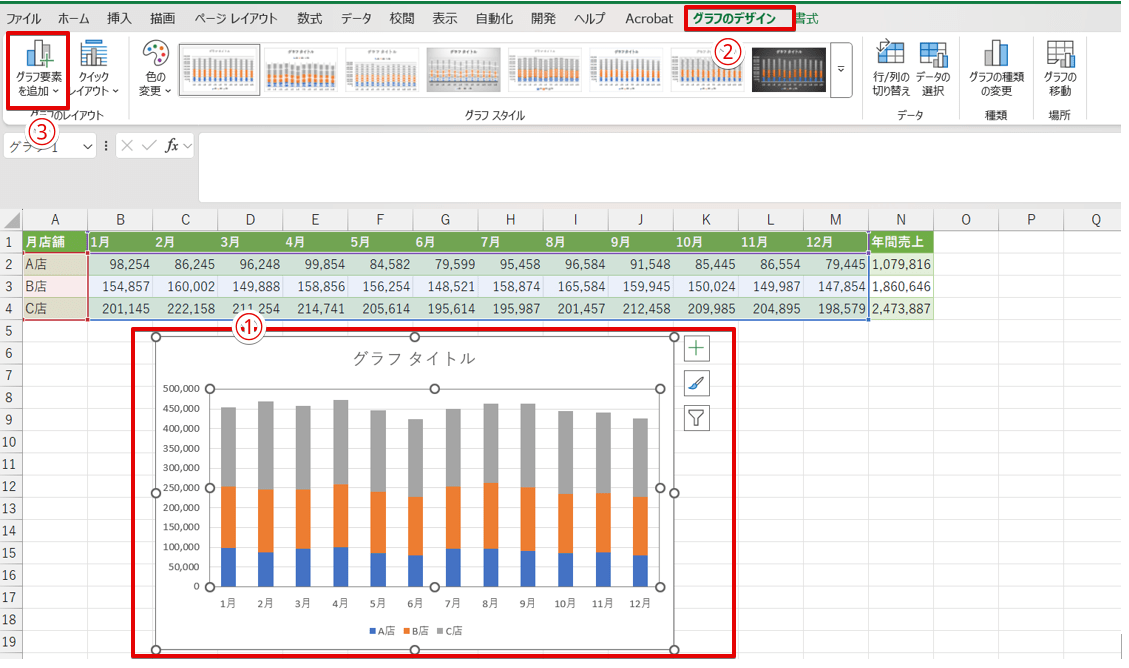Open the Acrobat tab

coord(649,19)
